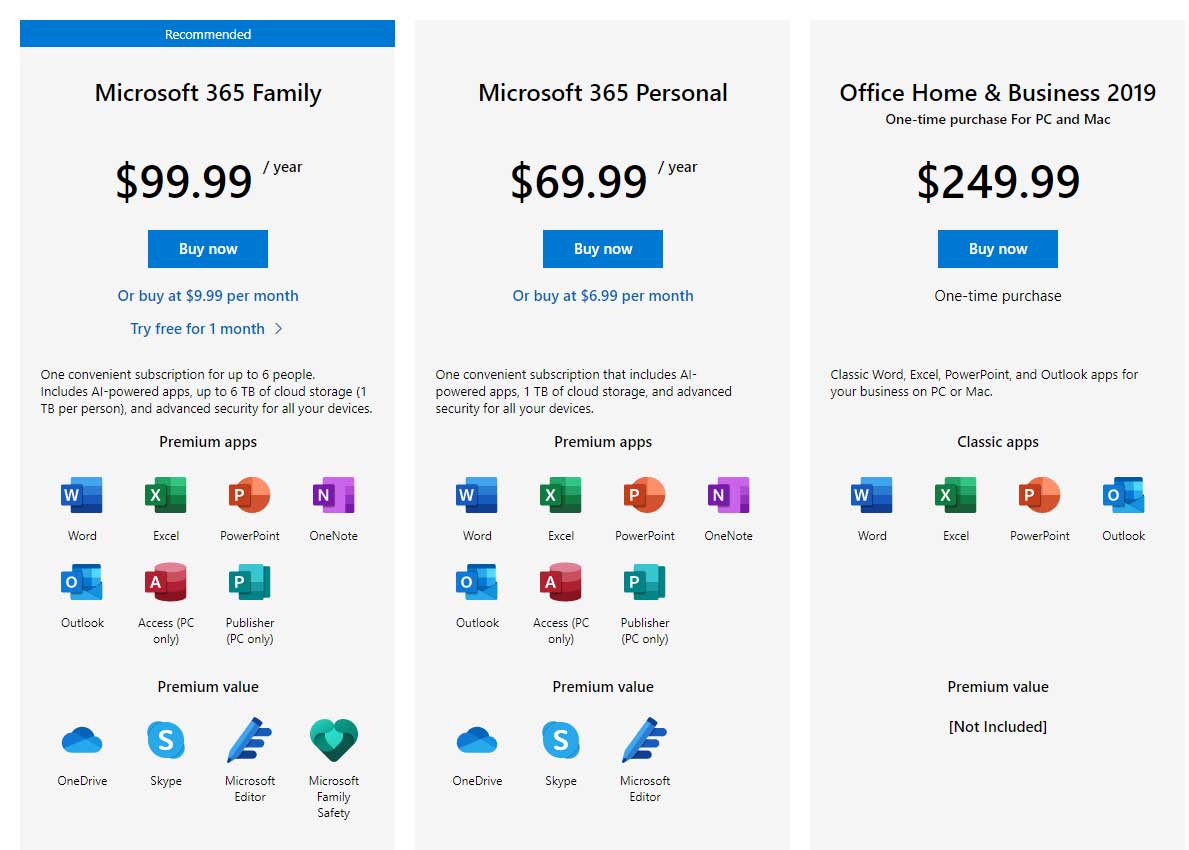The height and width of the screenshot is (850, 1189).
Task: Click Buy now for Microsoft 365 Family
Action: coord(208,249)
